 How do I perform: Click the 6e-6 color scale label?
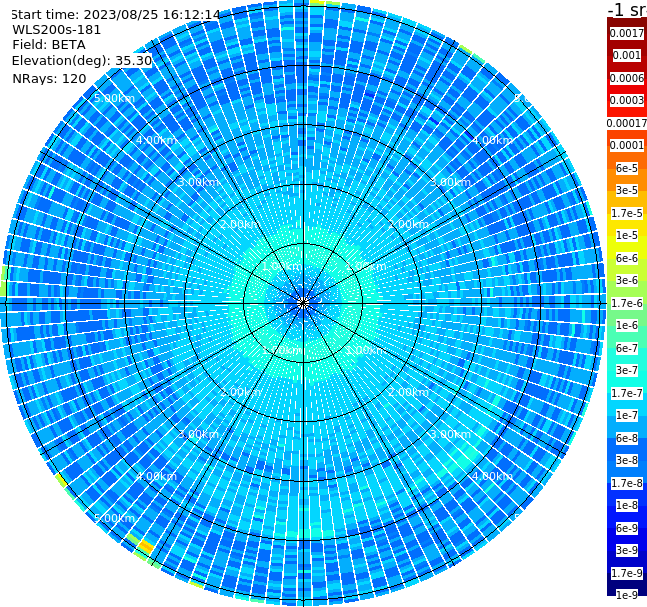tap(626, 258)
